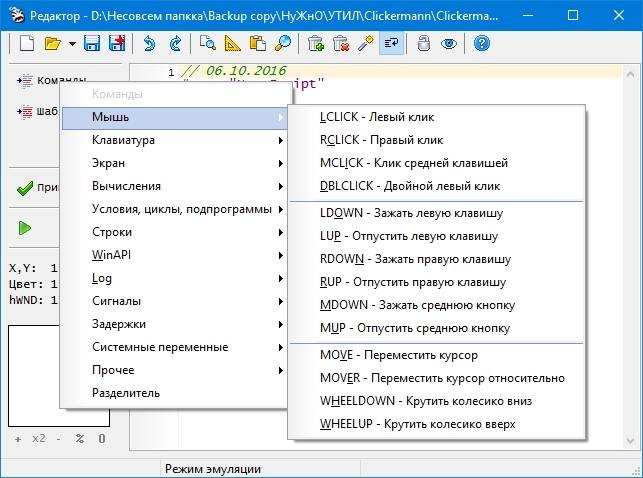Click the magnifying glass toolbar icon
This screenshot has width=643, height=478.
283,43
